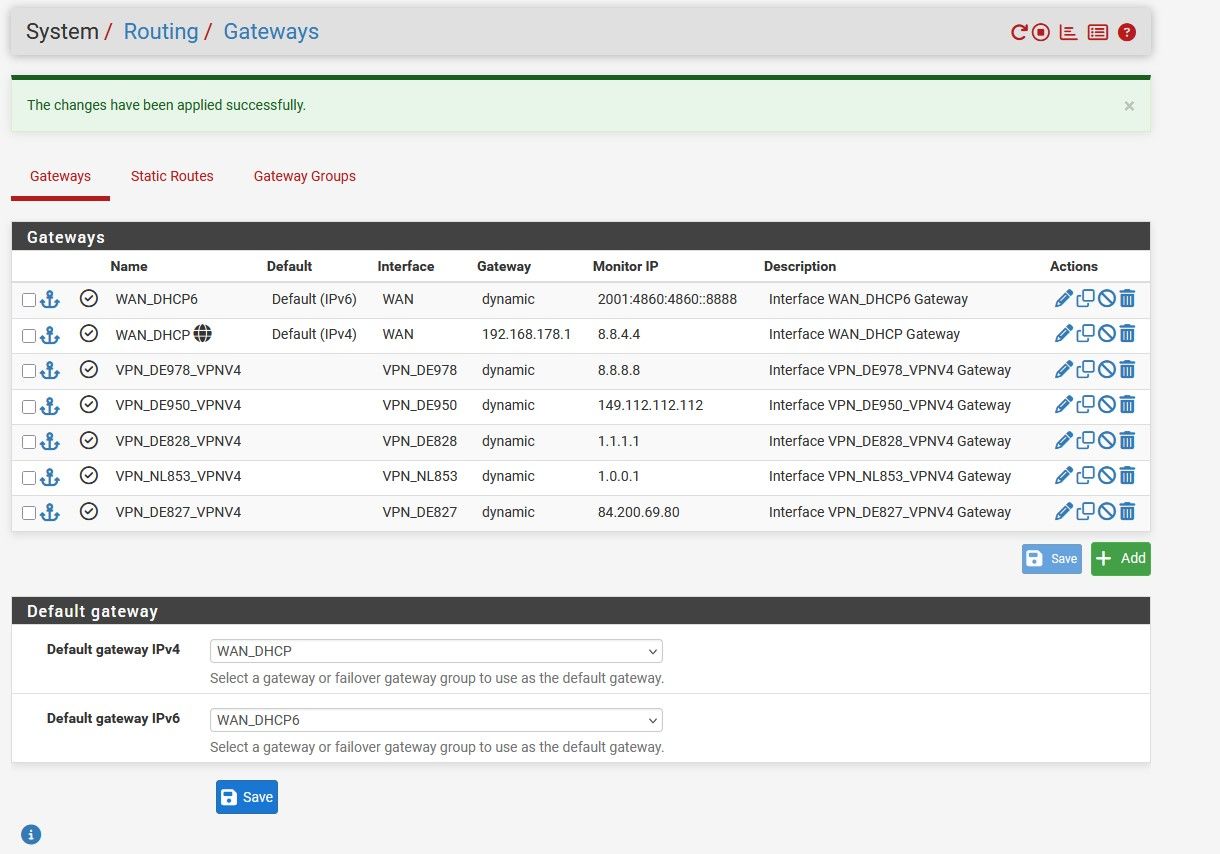Open the Default gateway IPv4 dropdown

pyautogui.click(x=436, y=651)
